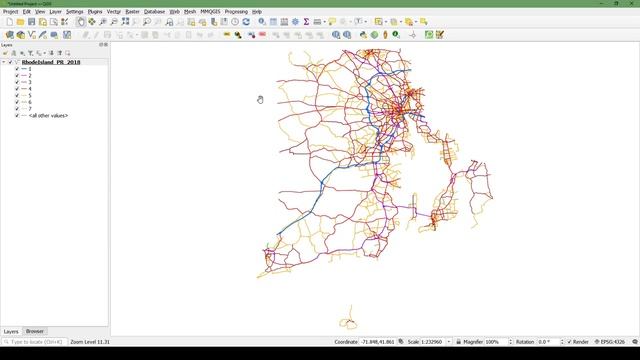Viewport: 640px width, 360px height.
Task: Select the Pan Map hand tool
Action: [80, 22]
